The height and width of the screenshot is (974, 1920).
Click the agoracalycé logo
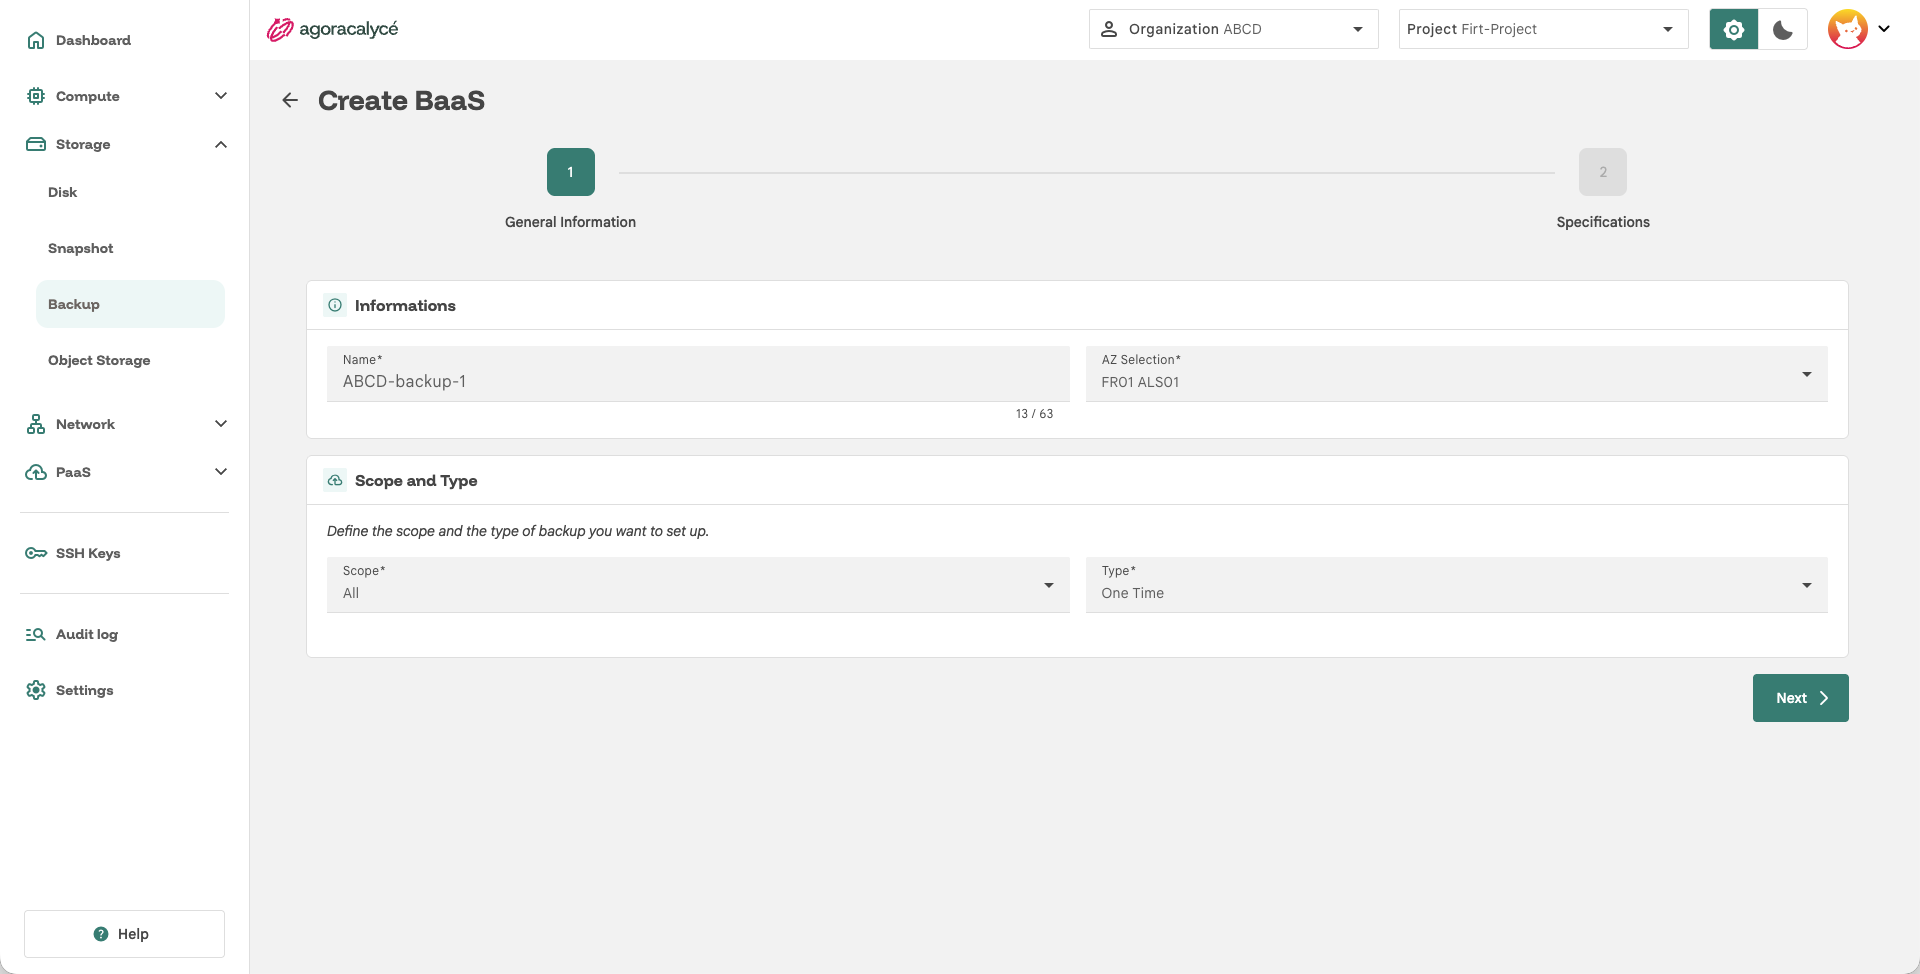[x=332, y=29]
